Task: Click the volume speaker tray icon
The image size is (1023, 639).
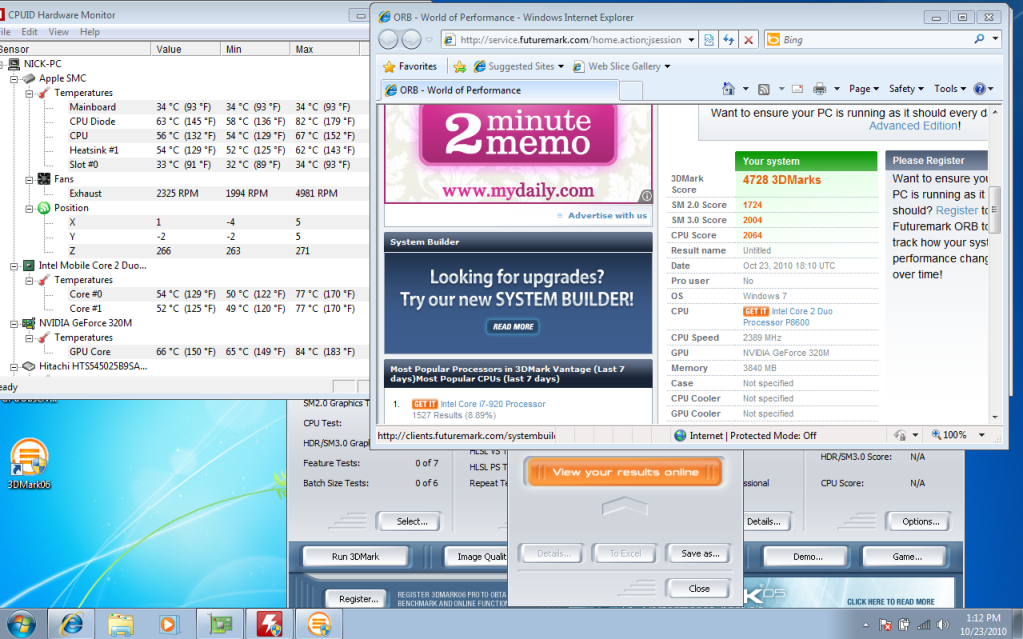Action: pos(942,625)
